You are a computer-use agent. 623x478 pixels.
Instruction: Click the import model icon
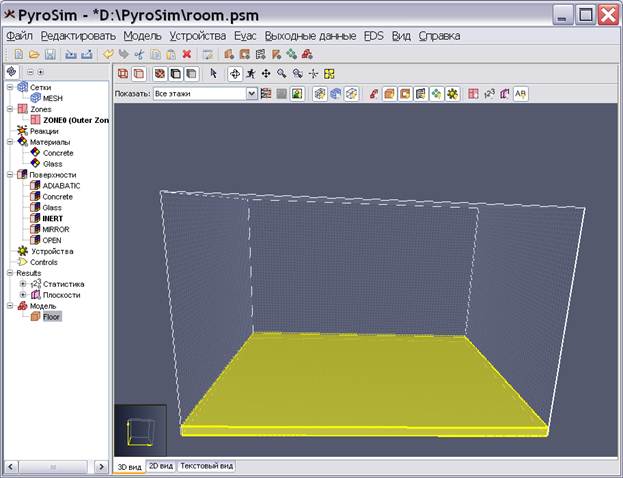click(71, 54)
